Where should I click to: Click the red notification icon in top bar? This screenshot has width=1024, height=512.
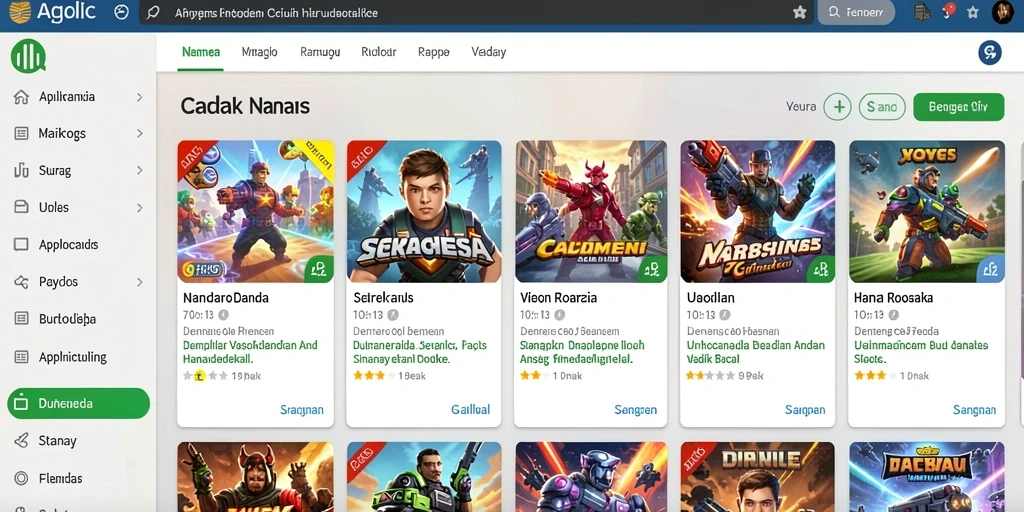[x=949, y=10]
